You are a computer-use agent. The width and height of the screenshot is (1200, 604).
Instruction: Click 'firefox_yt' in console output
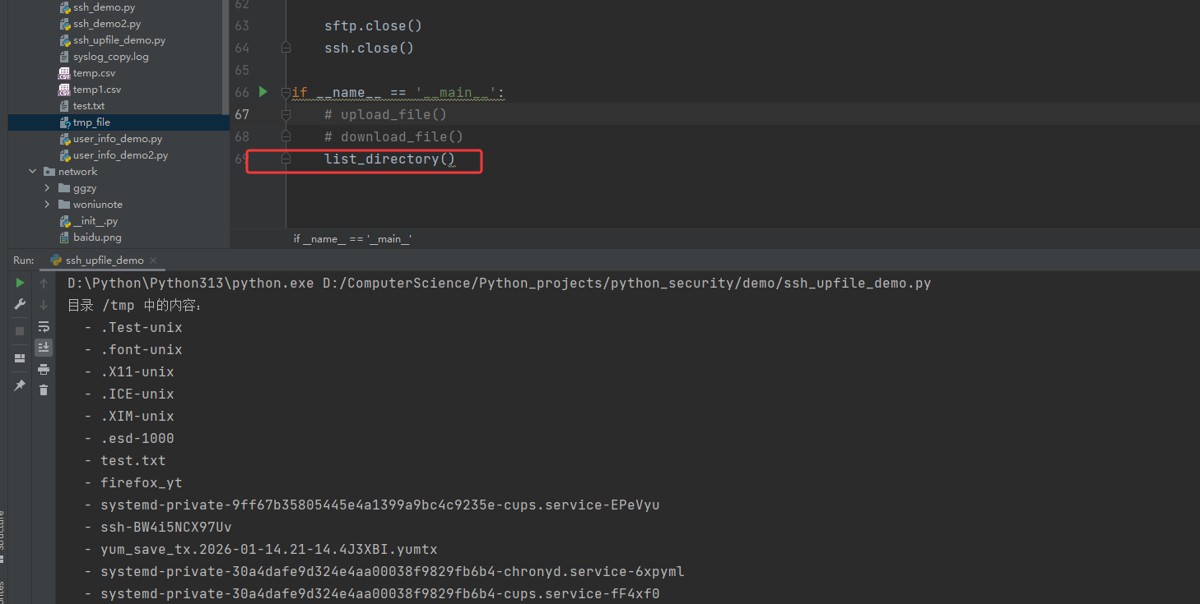pos(141,483)
